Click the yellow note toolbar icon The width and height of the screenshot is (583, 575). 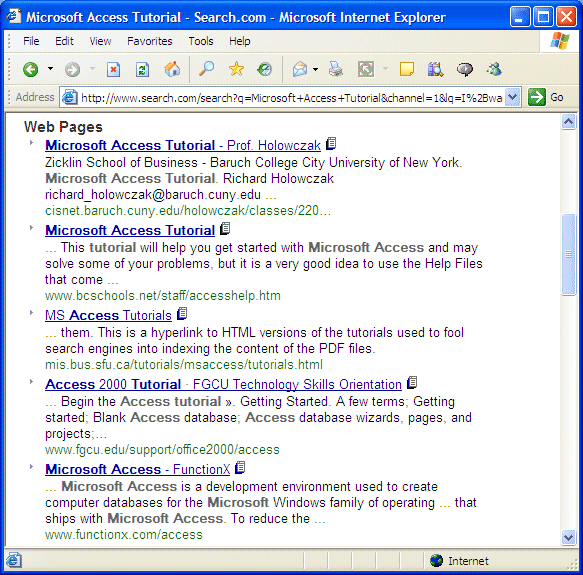tap(407, 69)
